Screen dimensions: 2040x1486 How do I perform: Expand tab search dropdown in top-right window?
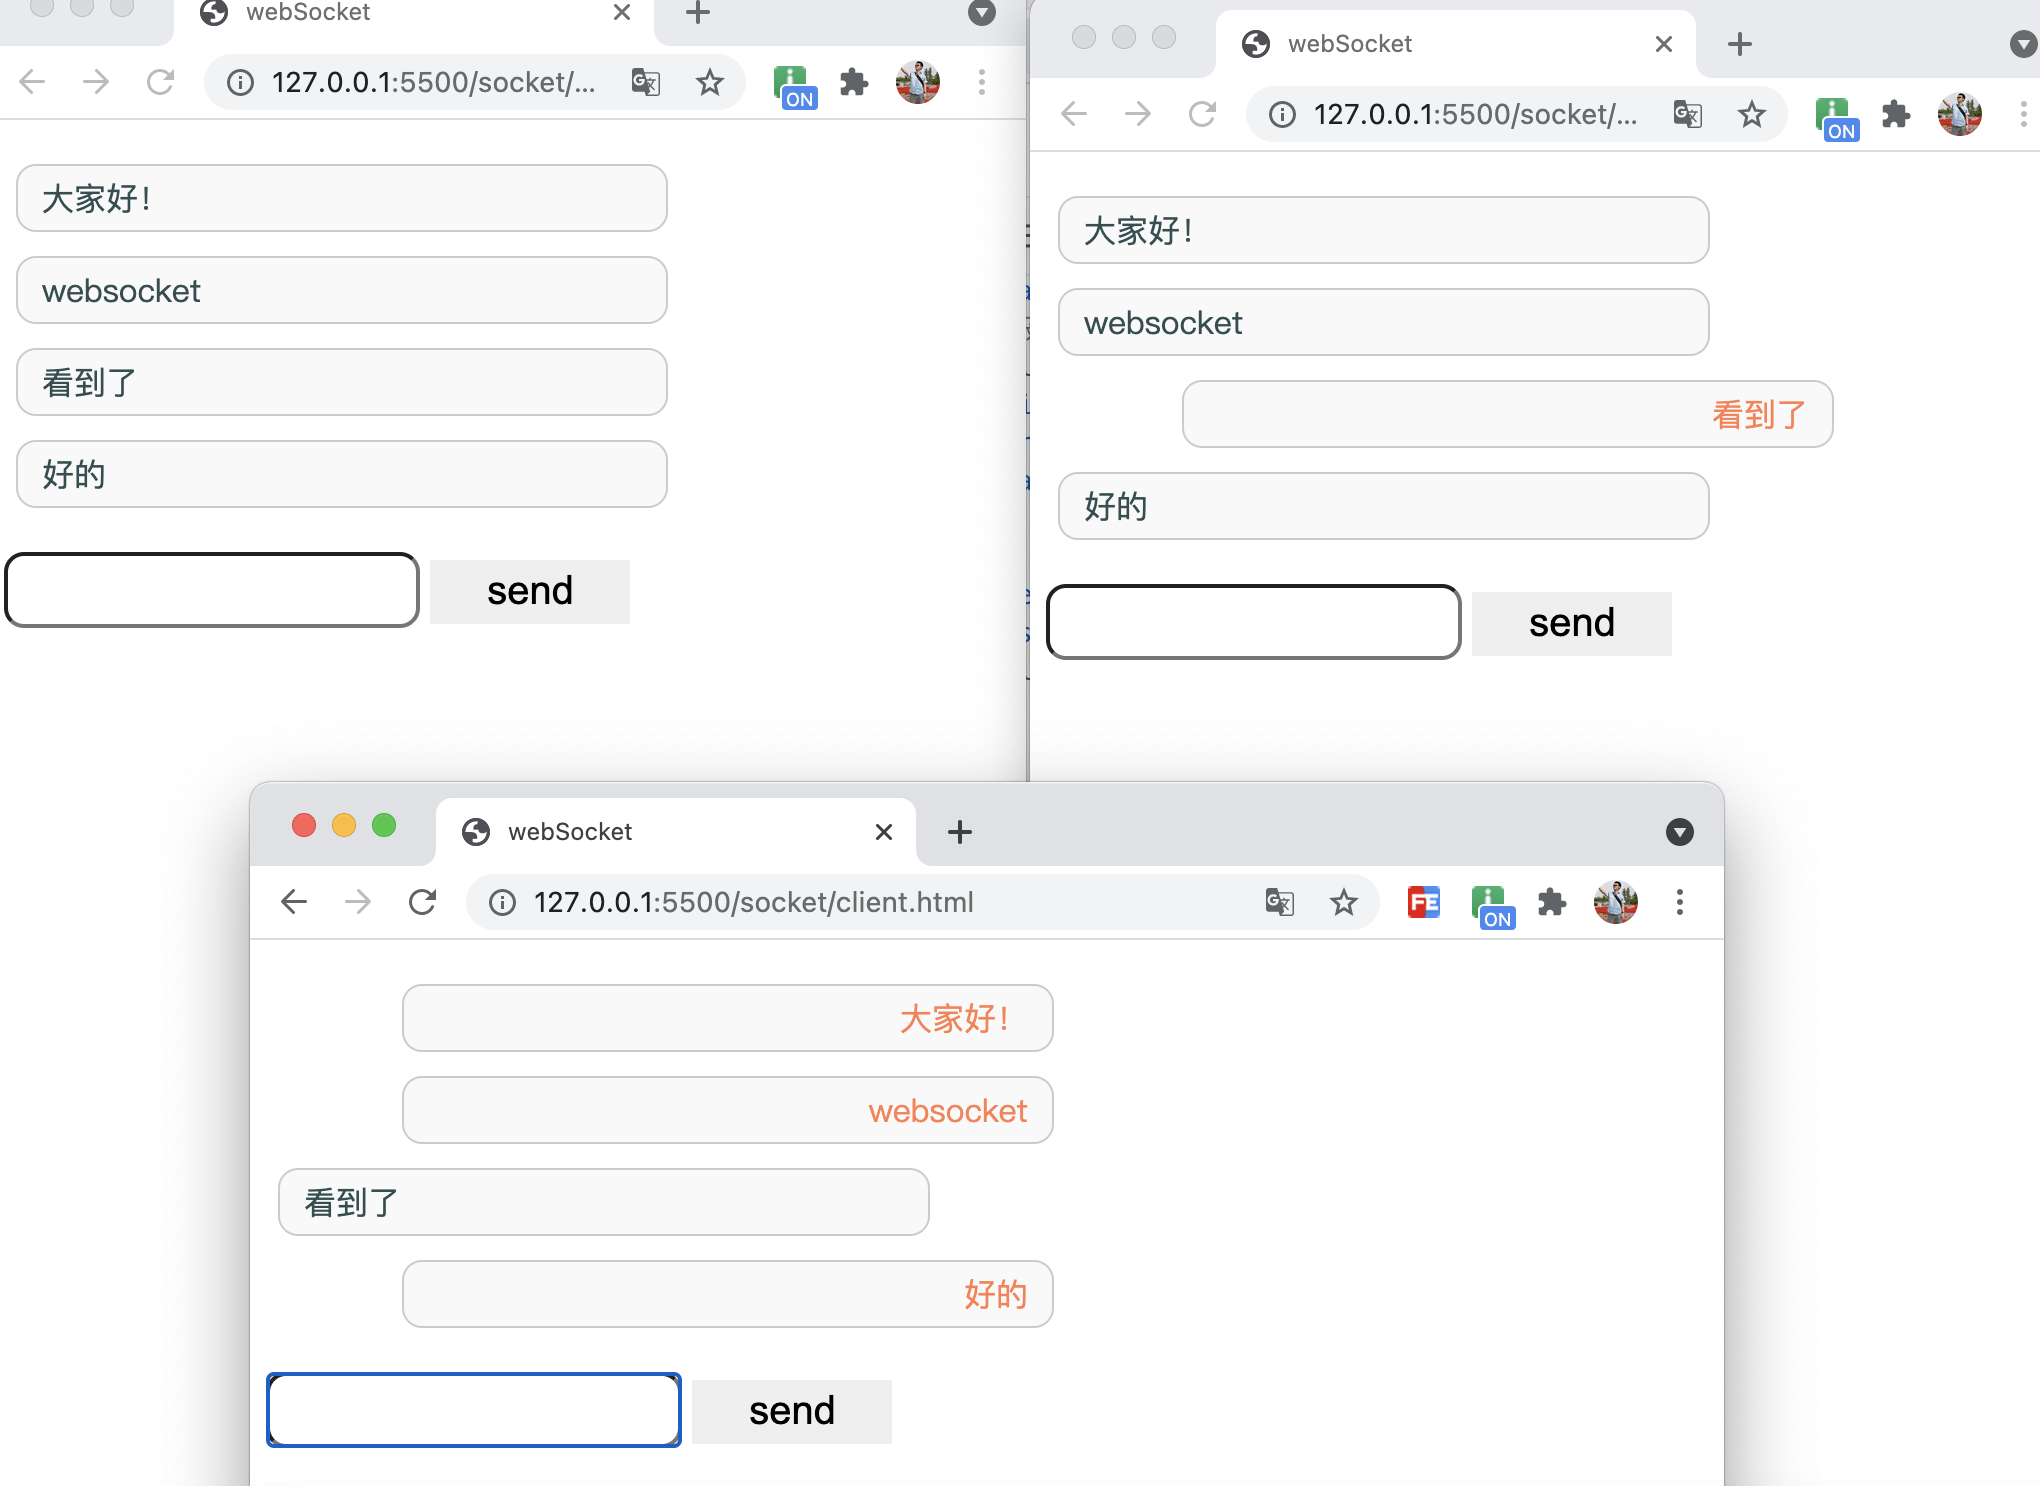pyautogui.click(x=2022, y=44)
